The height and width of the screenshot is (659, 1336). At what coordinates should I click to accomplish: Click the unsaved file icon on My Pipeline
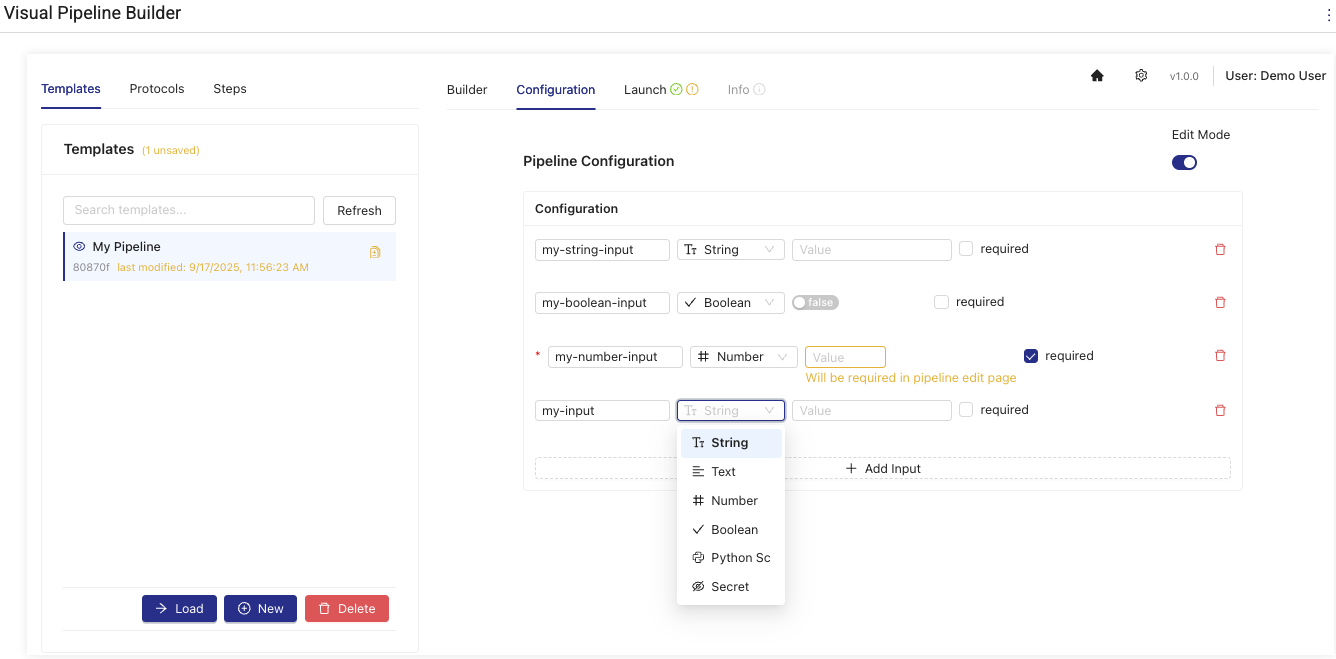coord(375,252)
